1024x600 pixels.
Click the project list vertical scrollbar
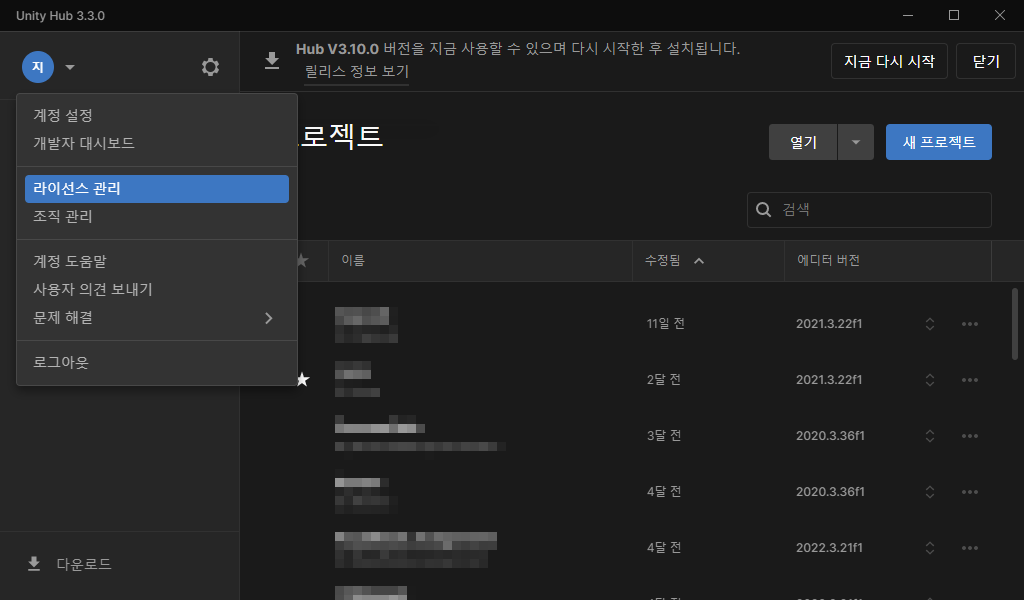click(x=1015, y=324)
